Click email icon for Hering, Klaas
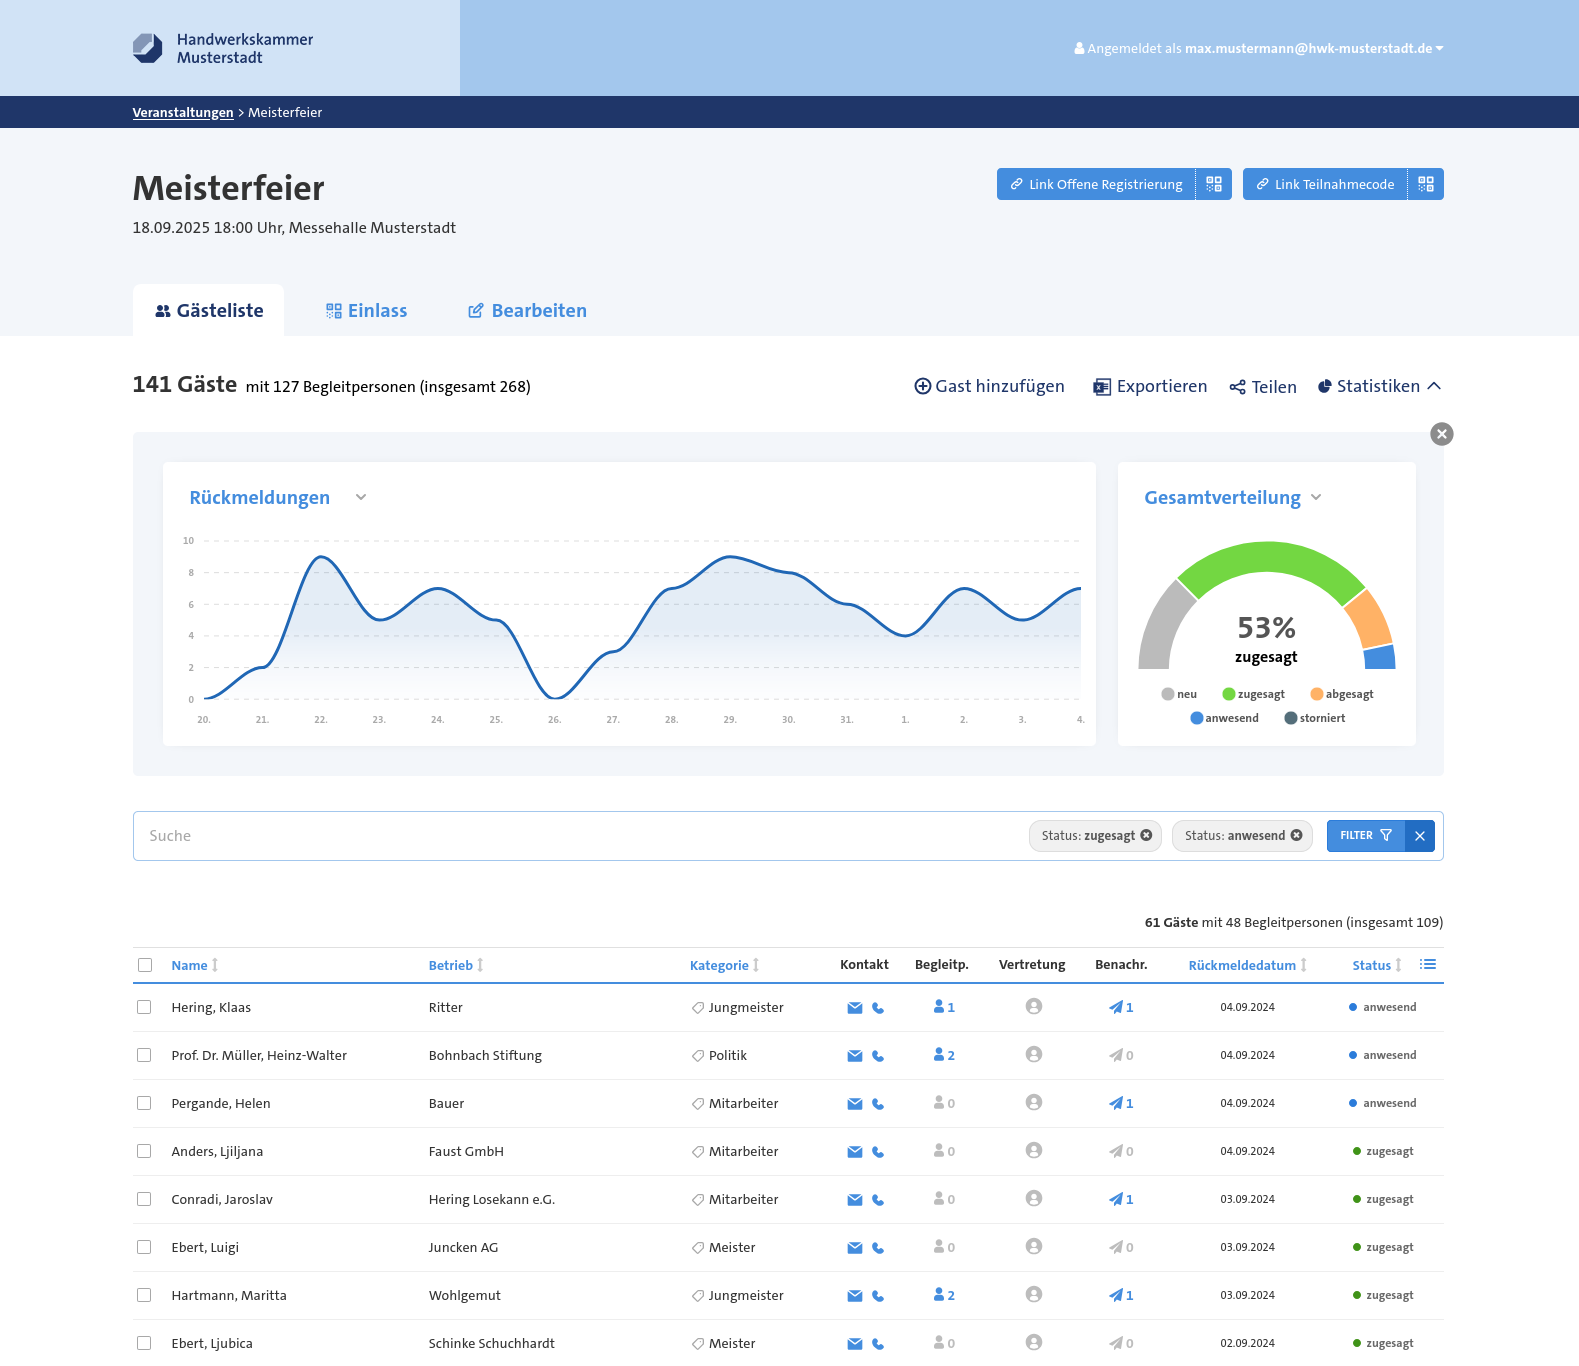The width and height of the screenshot is (1579, 1366). [854, 1008]
